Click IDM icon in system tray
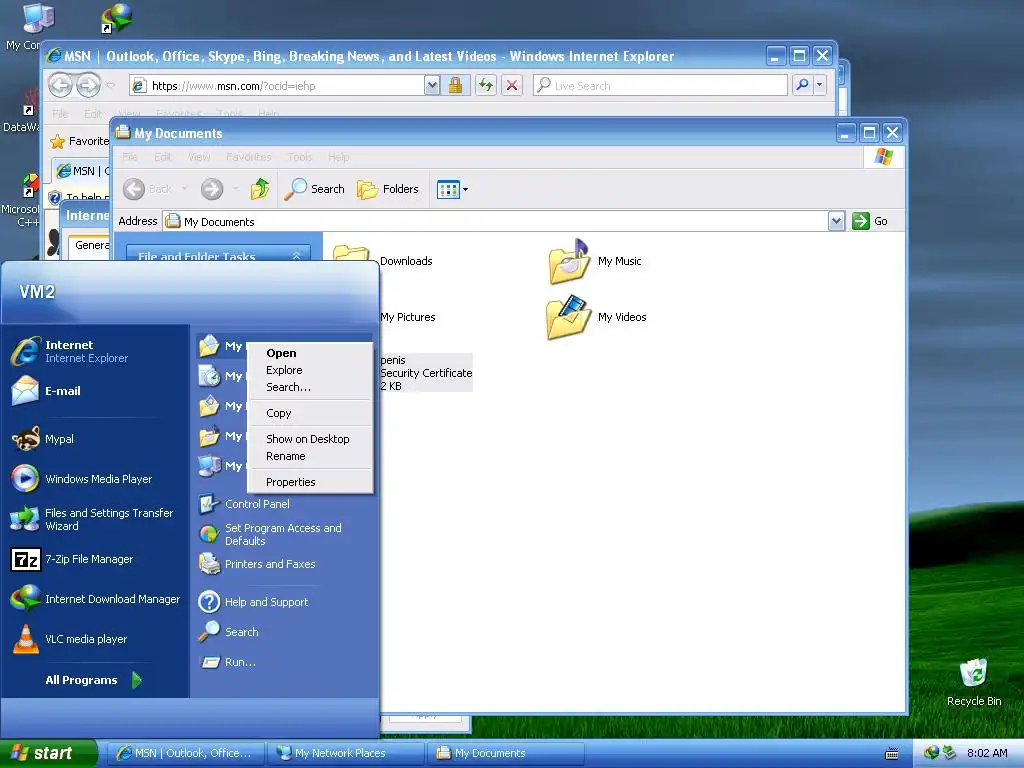This screenshot has width=1024, height=768. pyautogui.click(x=932, y=753)
